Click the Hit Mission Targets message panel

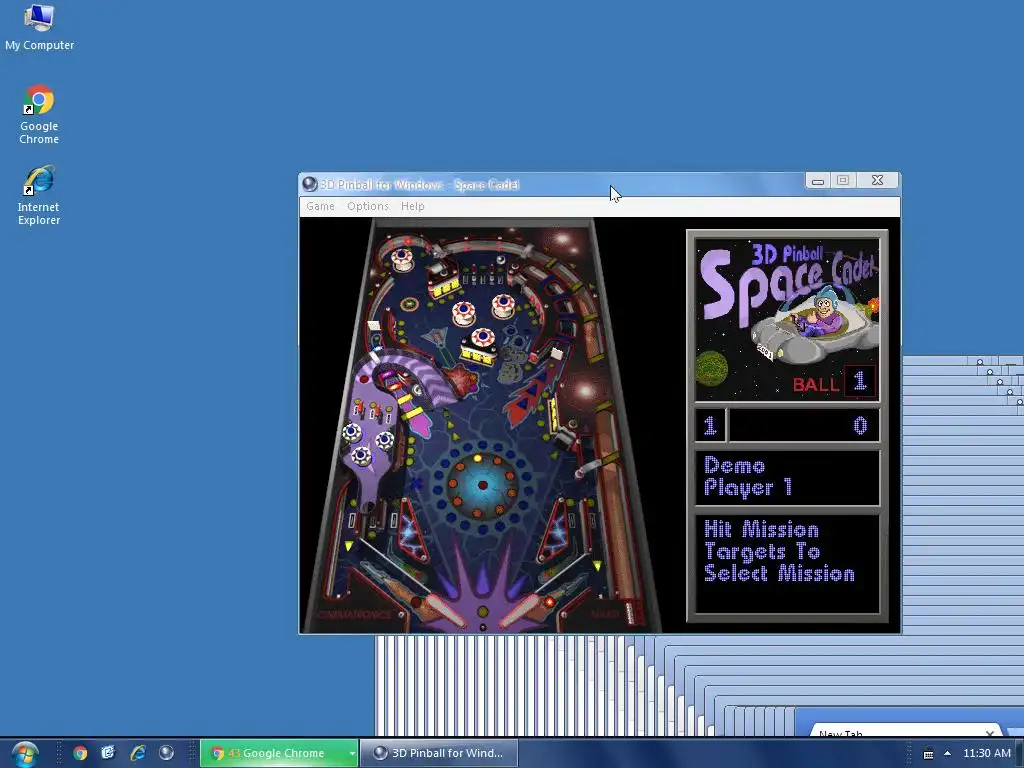787,564
